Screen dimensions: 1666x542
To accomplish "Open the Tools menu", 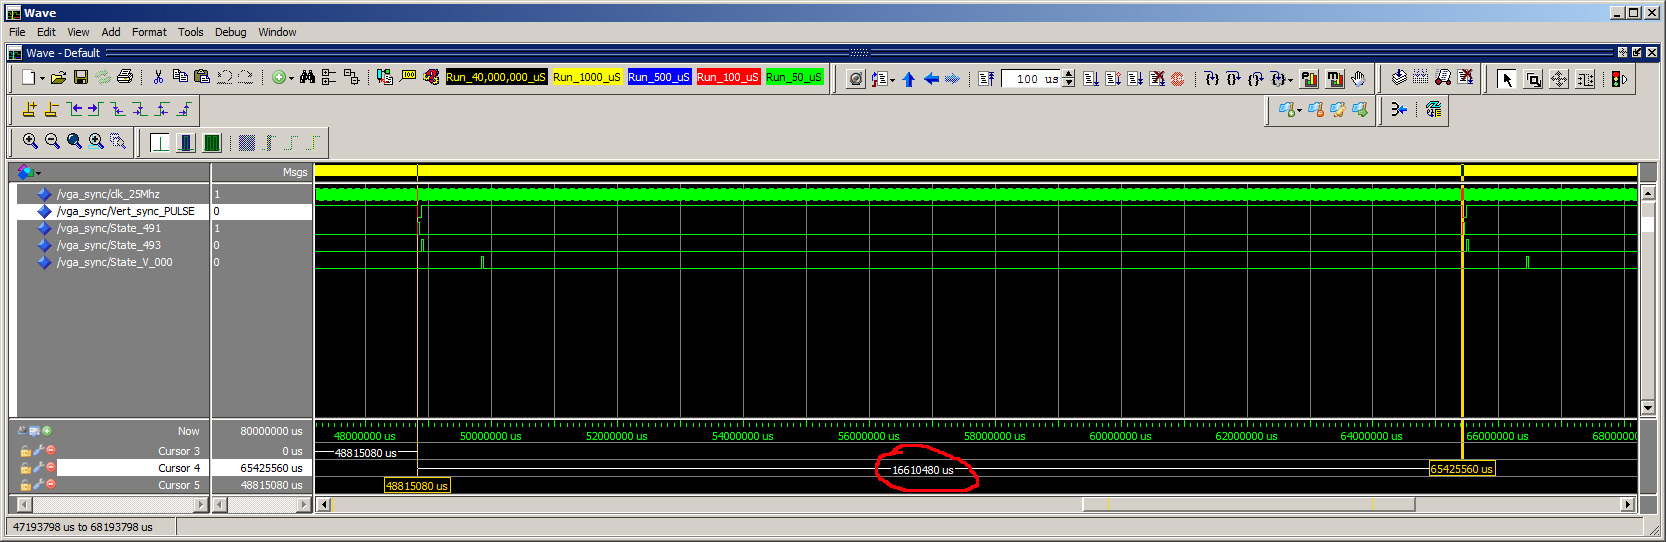I will [190, 32].
